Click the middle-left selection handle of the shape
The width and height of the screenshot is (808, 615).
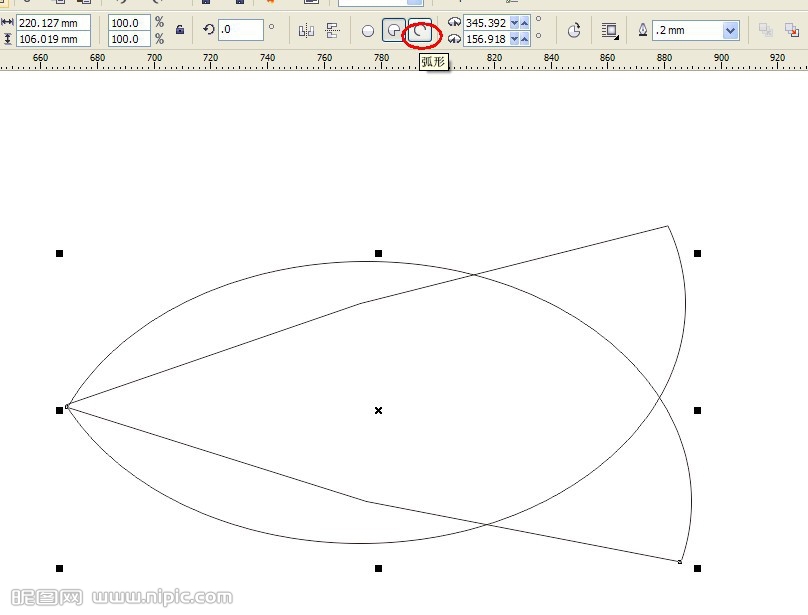(59, 410)
